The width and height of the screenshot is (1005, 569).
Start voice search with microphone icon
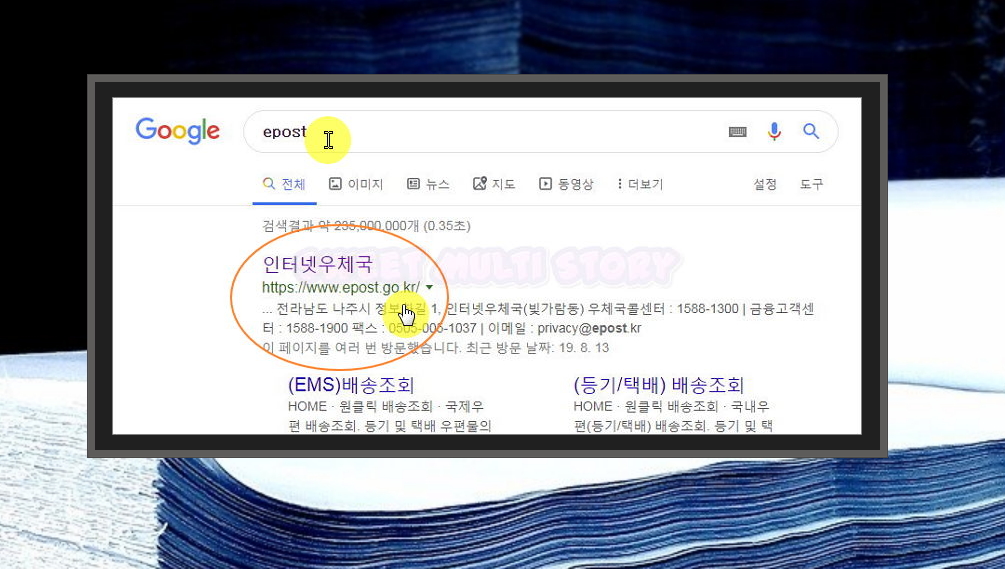coord(774,131)
